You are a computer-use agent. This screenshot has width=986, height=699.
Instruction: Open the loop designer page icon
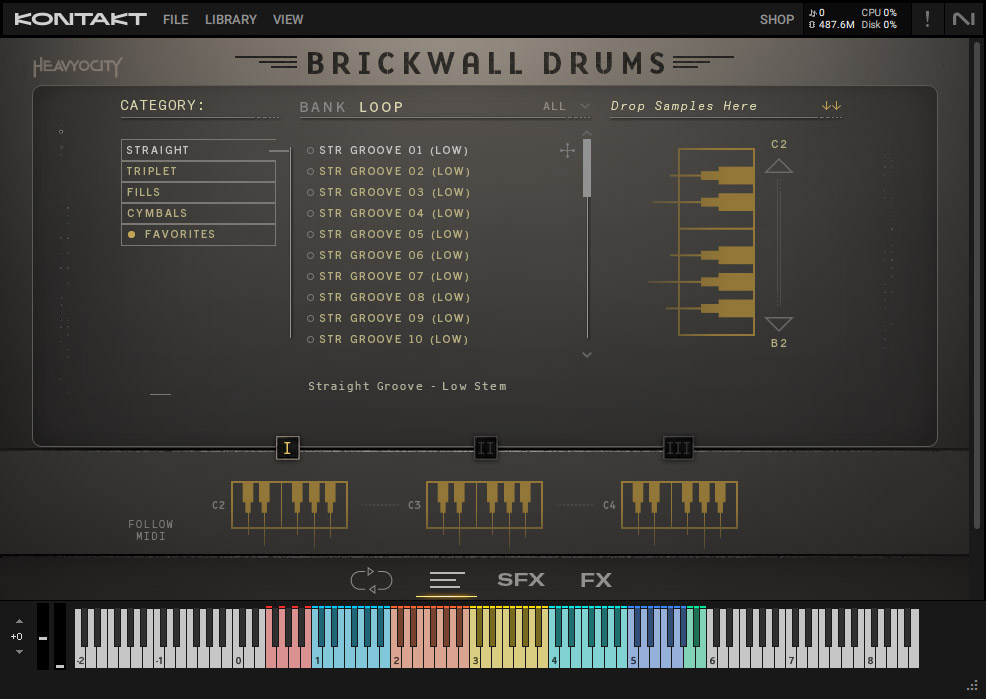[372, 580]
